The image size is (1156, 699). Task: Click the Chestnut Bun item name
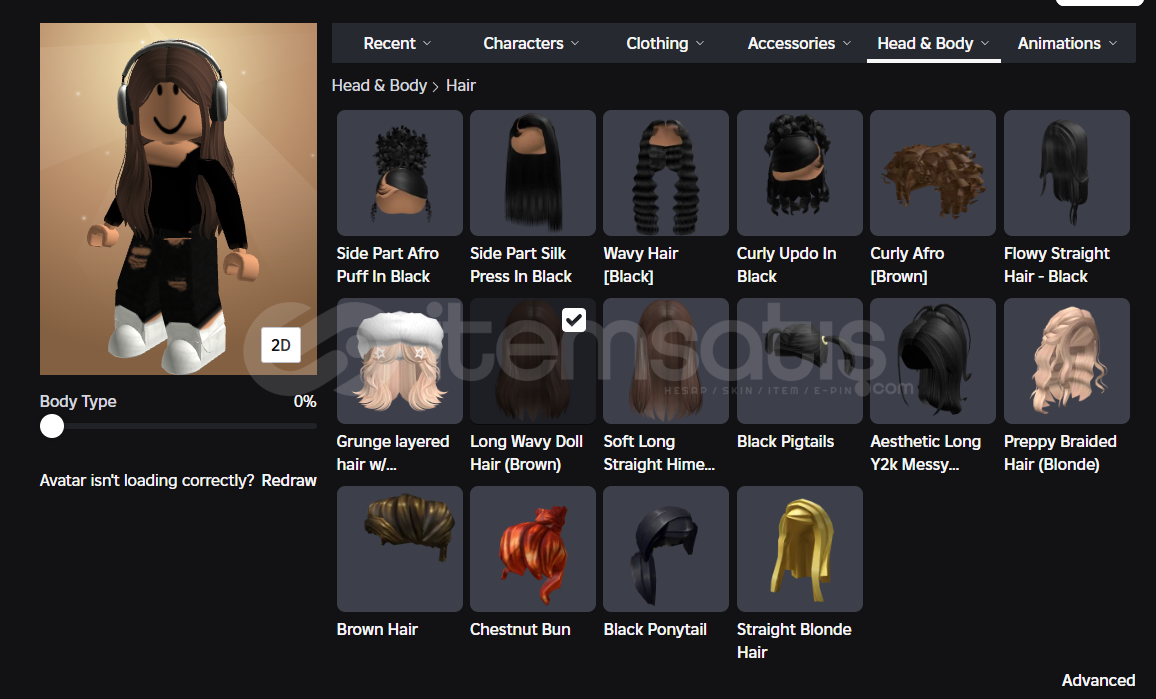pos(520,630)
